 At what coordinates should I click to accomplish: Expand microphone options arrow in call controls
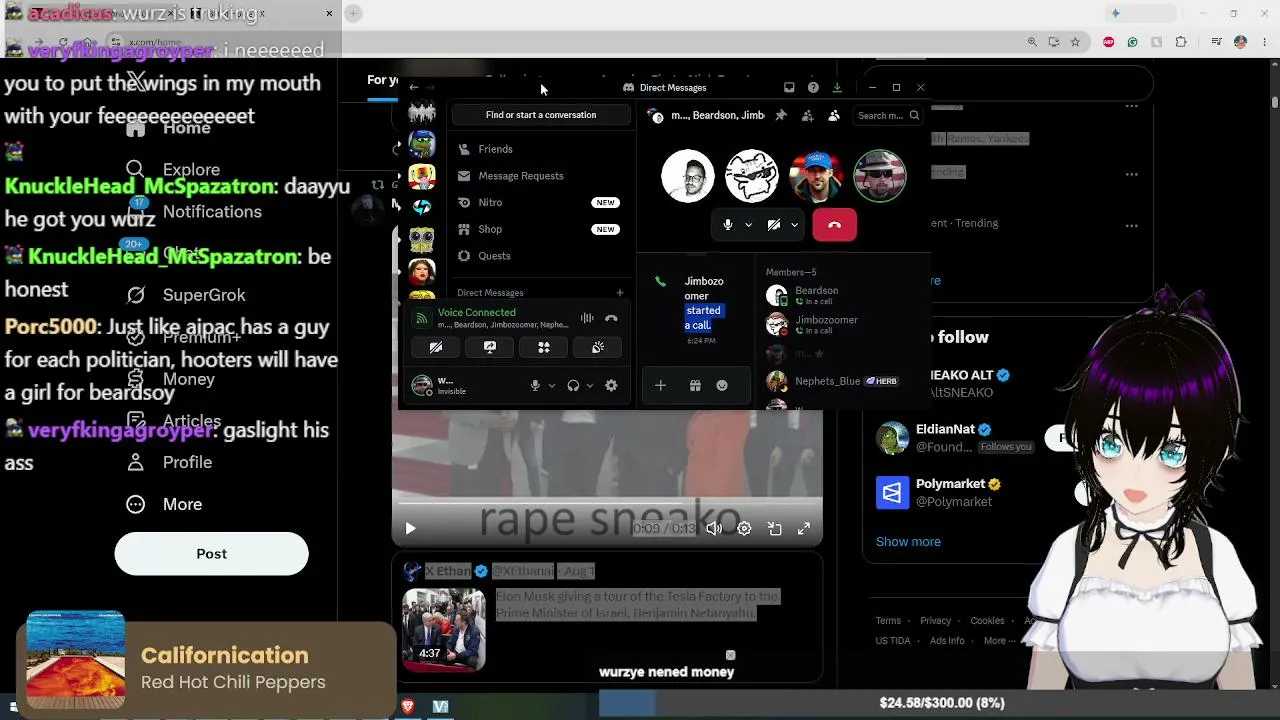[x=748, y=225]
